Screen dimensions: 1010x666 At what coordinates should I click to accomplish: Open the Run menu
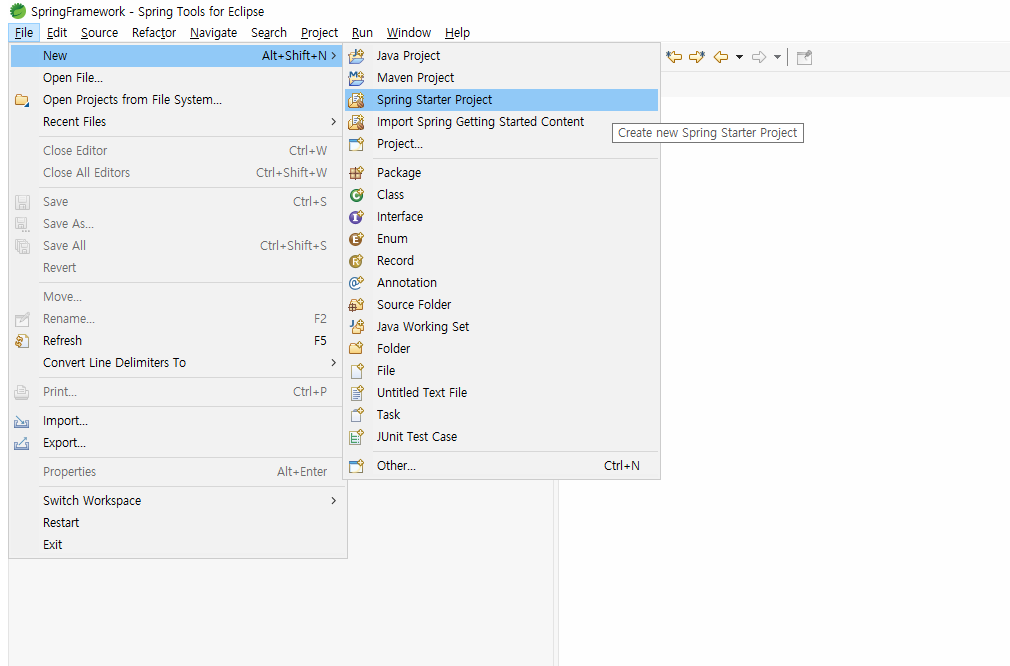pyautogui.click(x=362, y=33)
